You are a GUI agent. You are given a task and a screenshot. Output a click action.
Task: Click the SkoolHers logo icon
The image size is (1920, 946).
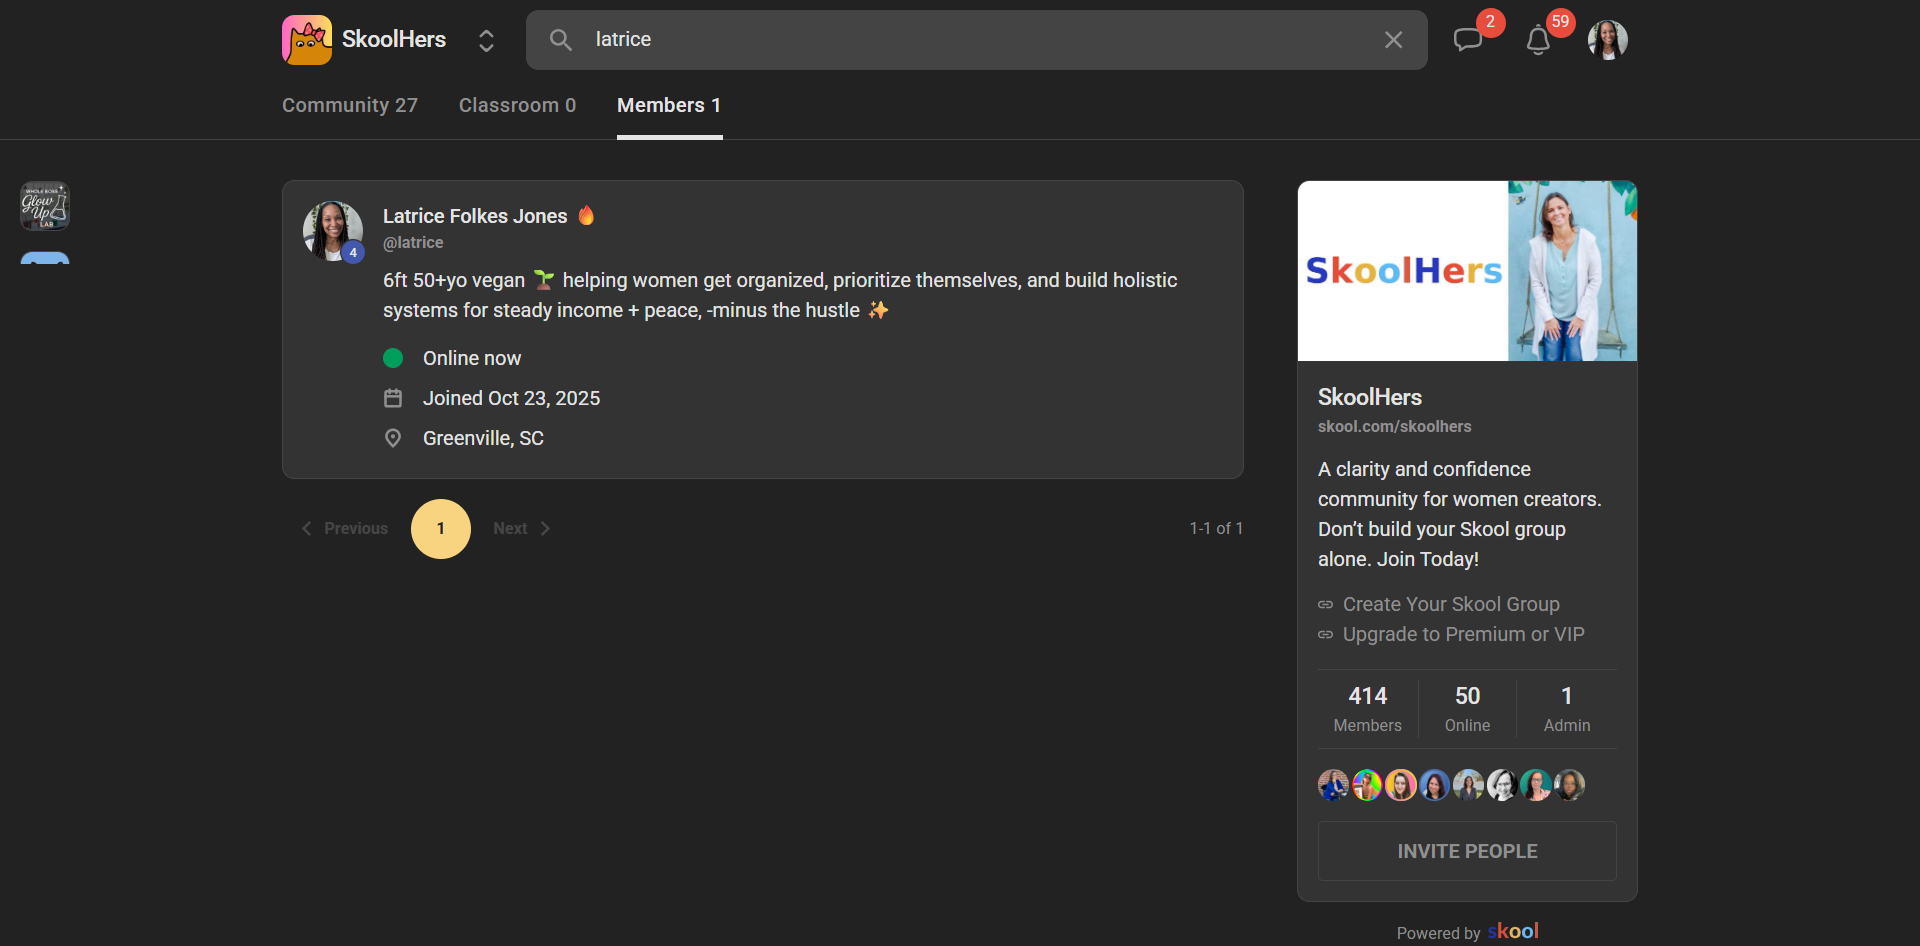[306, 40]
